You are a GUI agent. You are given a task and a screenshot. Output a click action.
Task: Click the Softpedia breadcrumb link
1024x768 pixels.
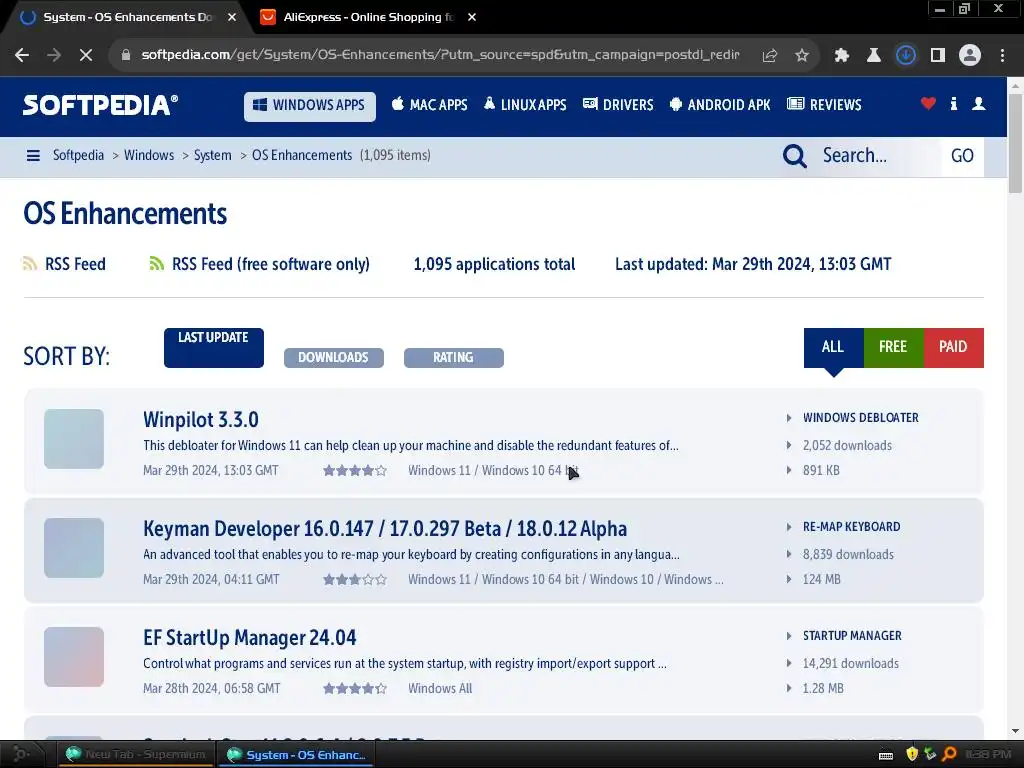(78, 155)
